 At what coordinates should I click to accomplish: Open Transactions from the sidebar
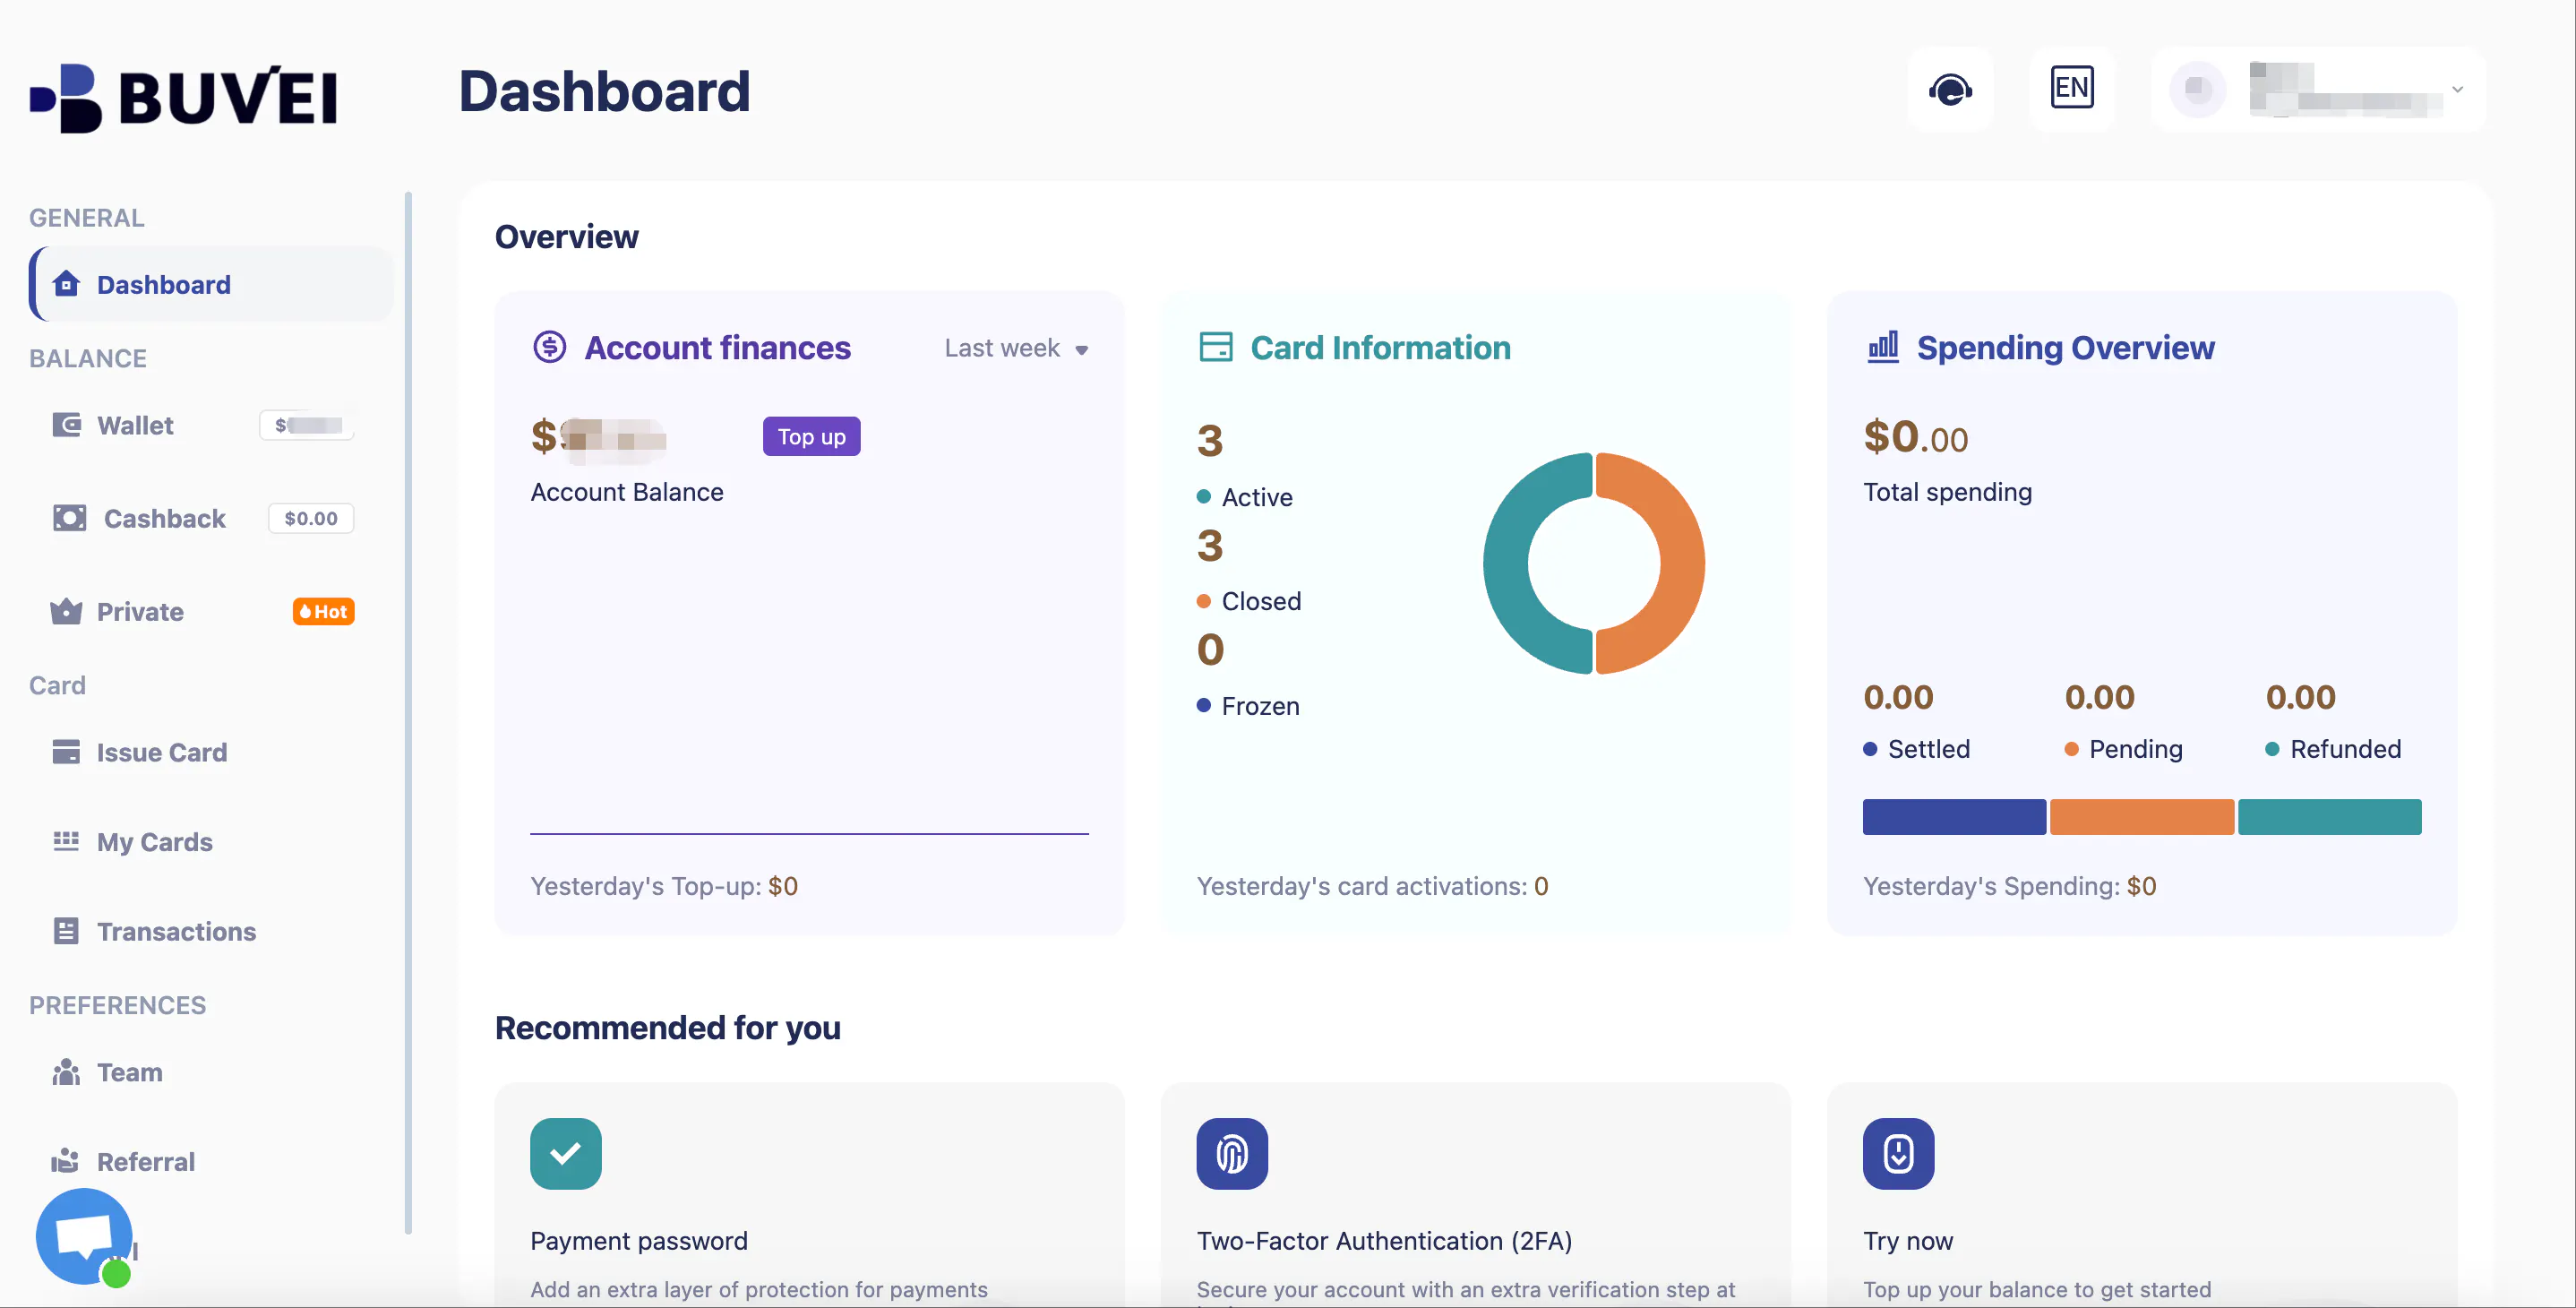[176, 931]
